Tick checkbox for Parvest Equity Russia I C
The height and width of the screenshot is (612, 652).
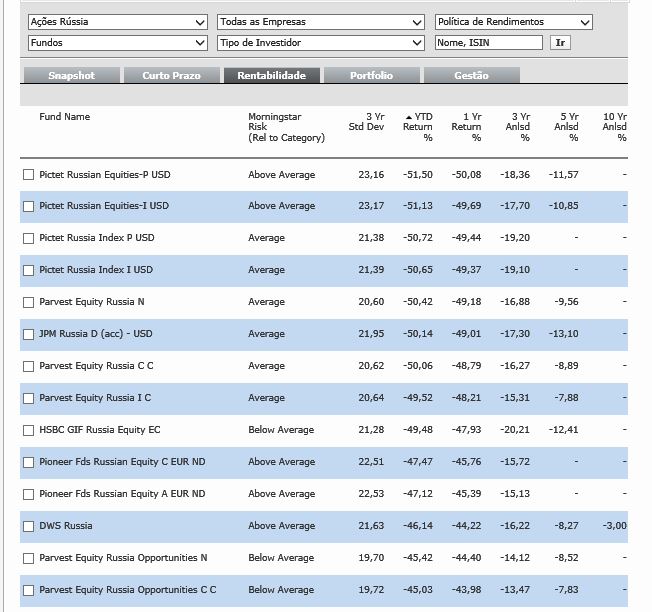28,398
